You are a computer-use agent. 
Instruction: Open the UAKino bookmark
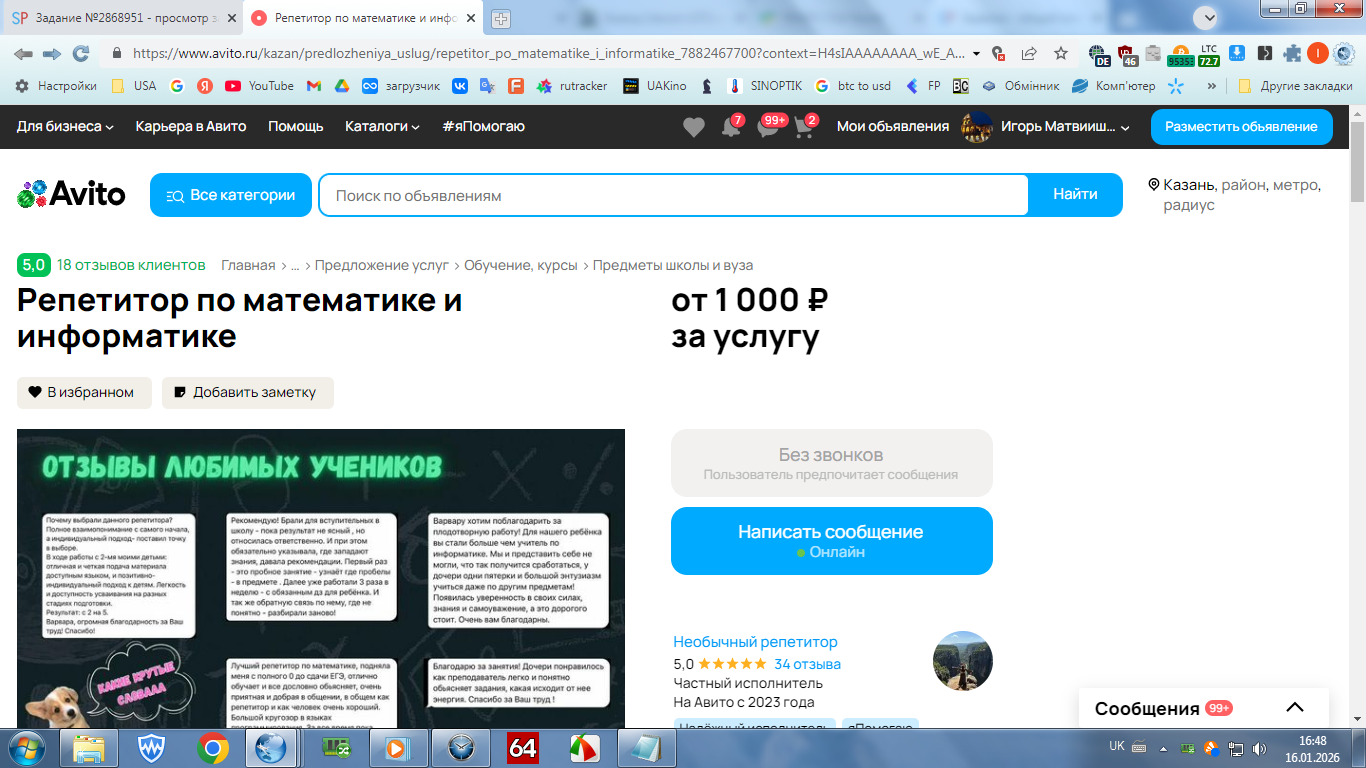coord(654,86)
